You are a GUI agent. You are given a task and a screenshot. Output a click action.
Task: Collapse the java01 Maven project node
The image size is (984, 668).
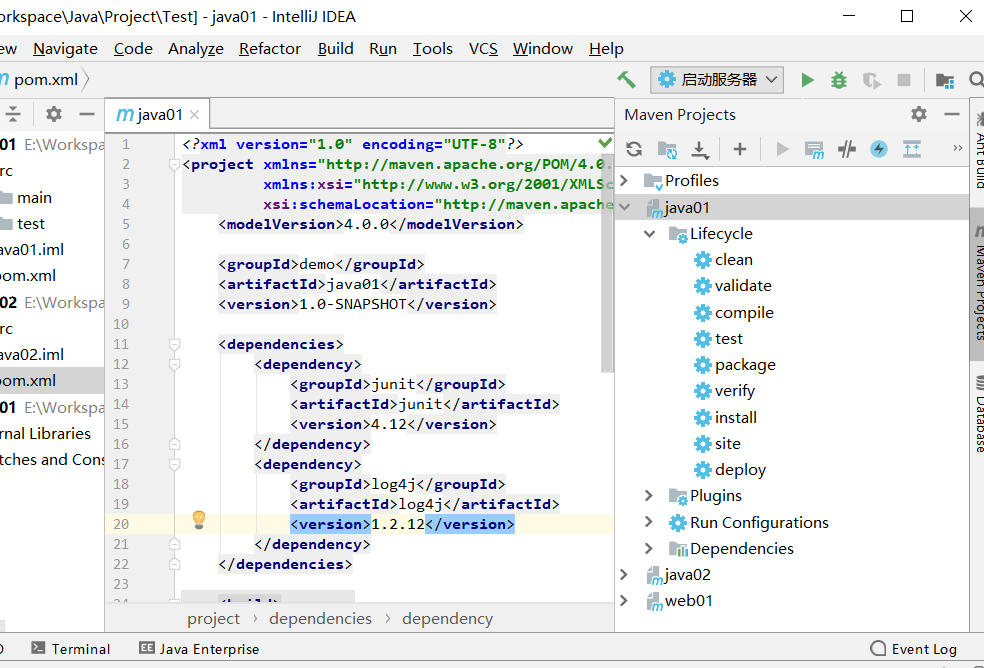coord(624,207)
